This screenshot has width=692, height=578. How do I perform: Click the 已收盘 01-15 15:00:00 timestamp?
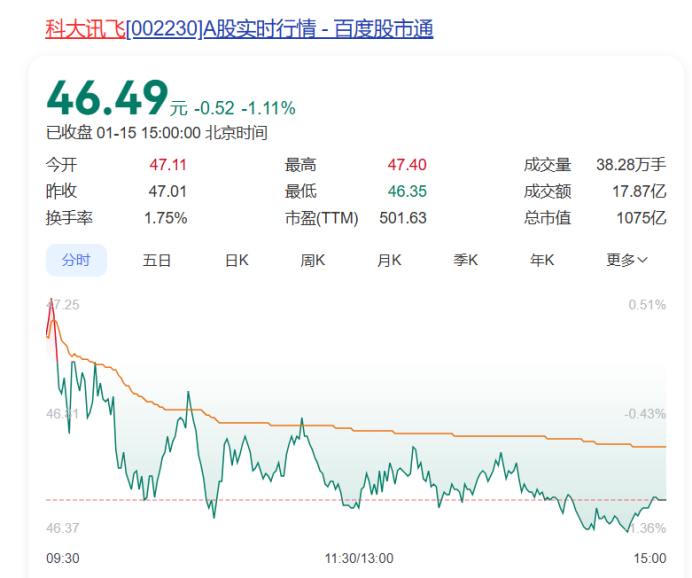(x=157, y=133)
